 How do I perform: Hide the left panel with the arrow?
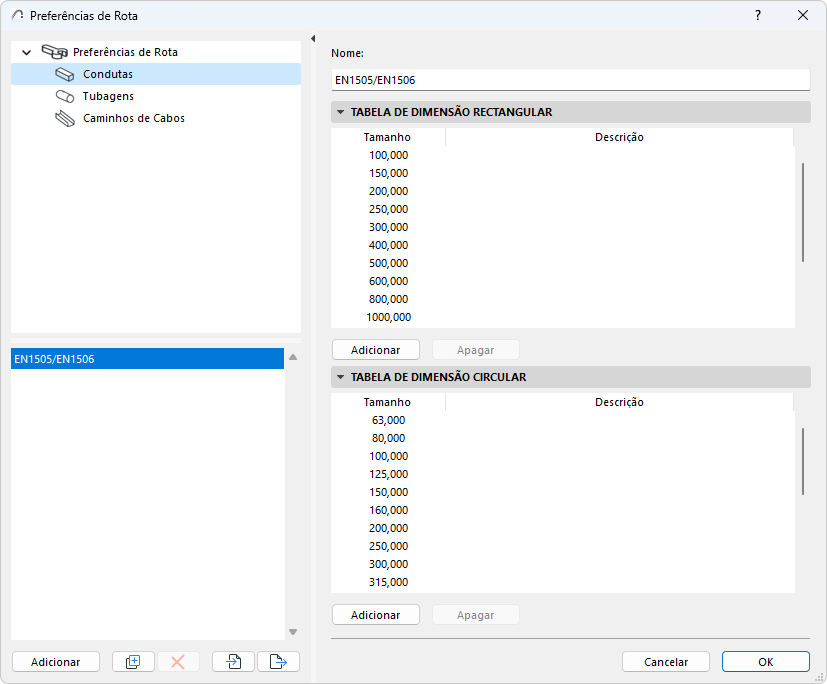(x=313, y=39)
